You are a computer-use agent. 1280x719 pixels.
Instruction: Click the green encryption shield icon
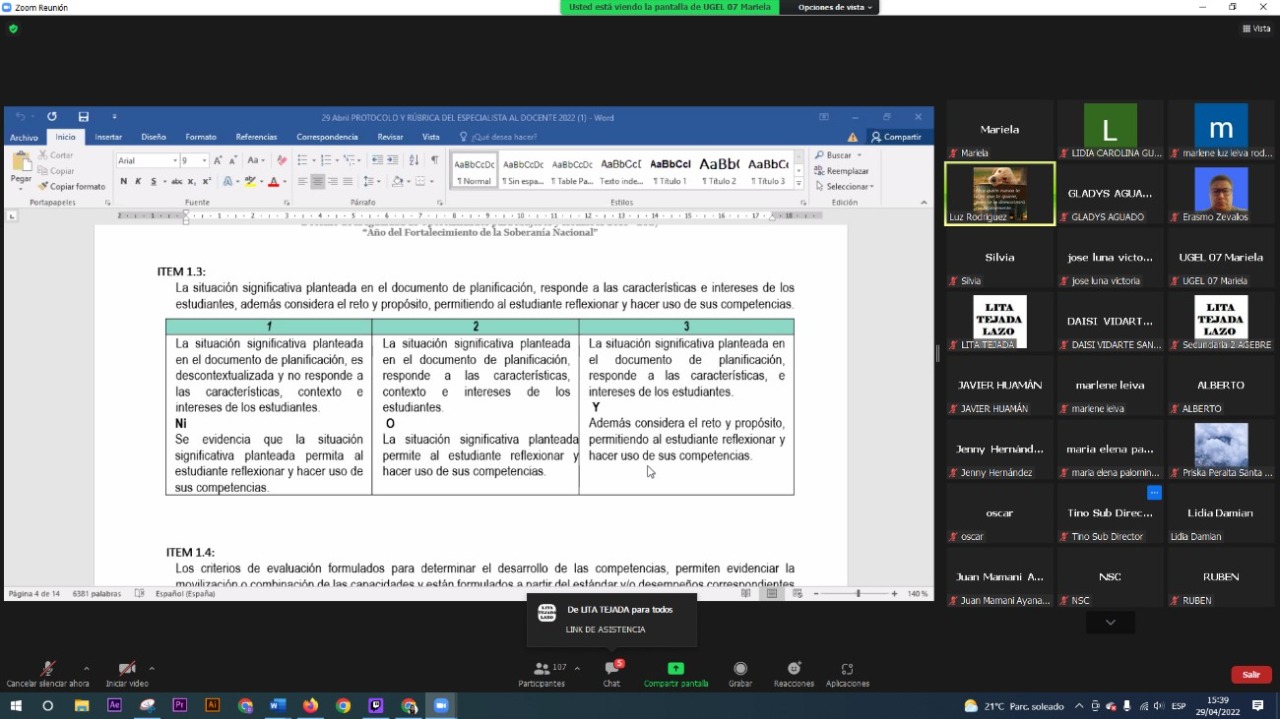coord(13,29)
